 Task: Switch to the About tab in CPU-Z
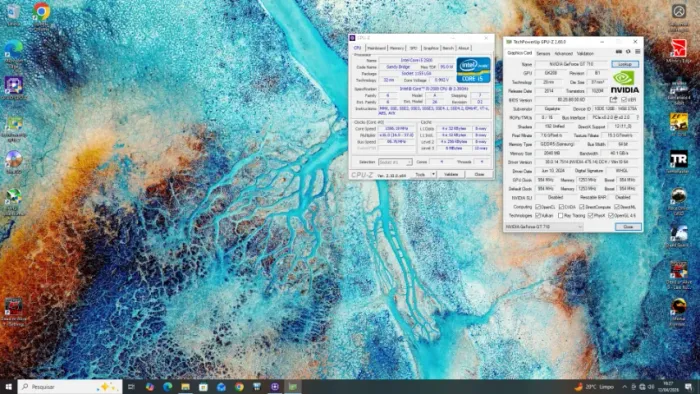464,48
